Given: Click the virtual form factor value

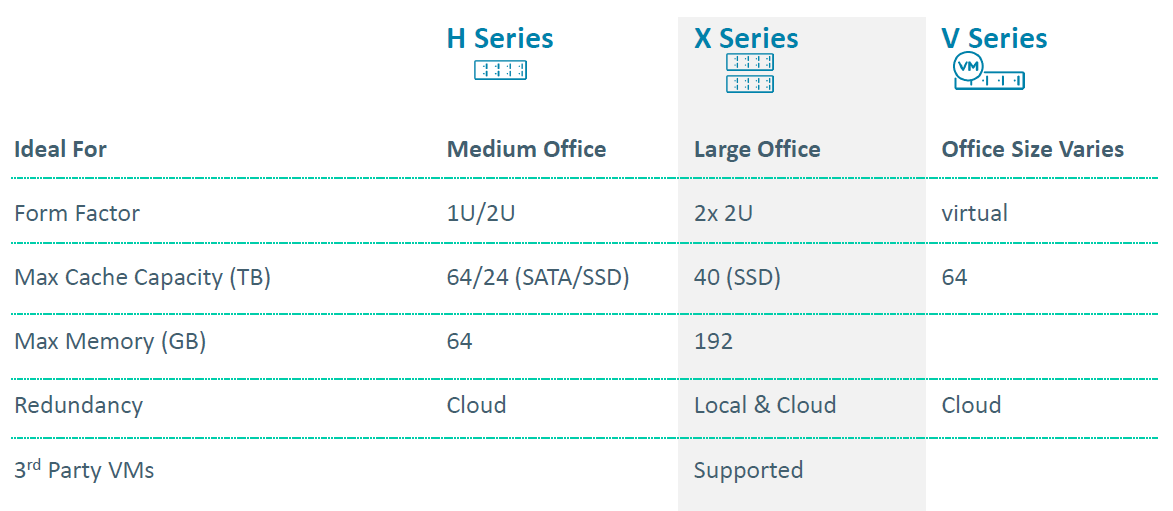Looking at the screenshot, I should coord(974,213).
